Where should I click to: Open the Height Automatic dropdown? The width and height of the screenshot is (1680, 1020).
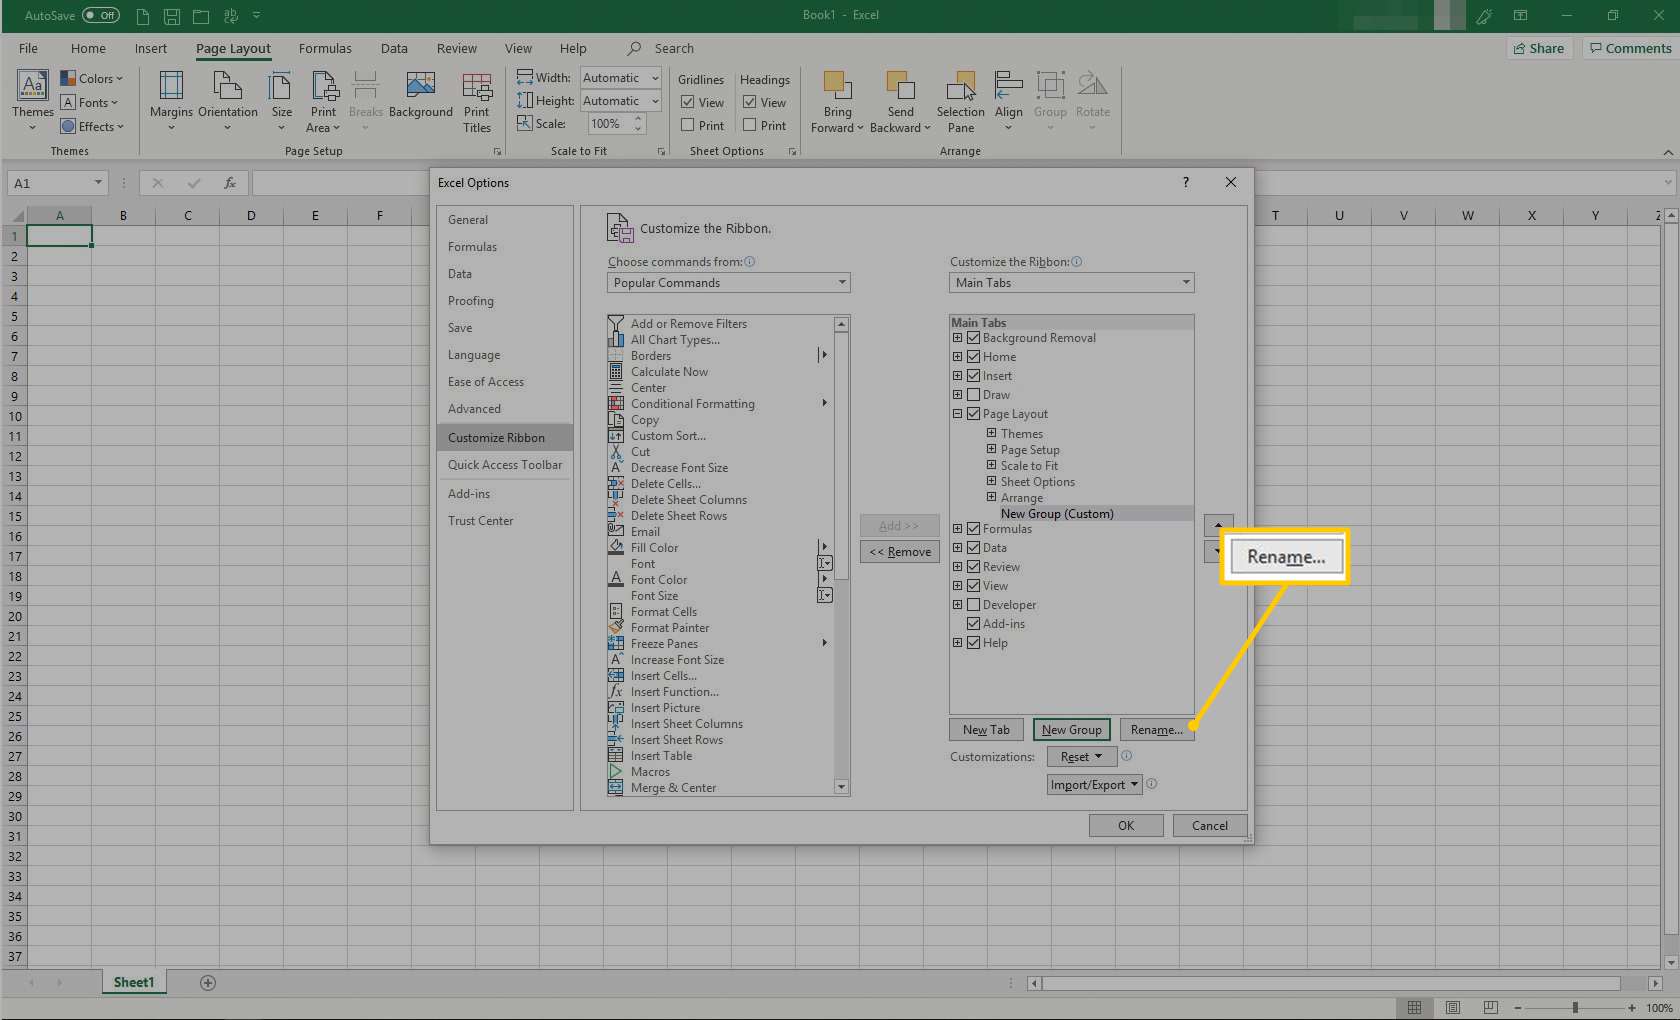coord(621,101)
